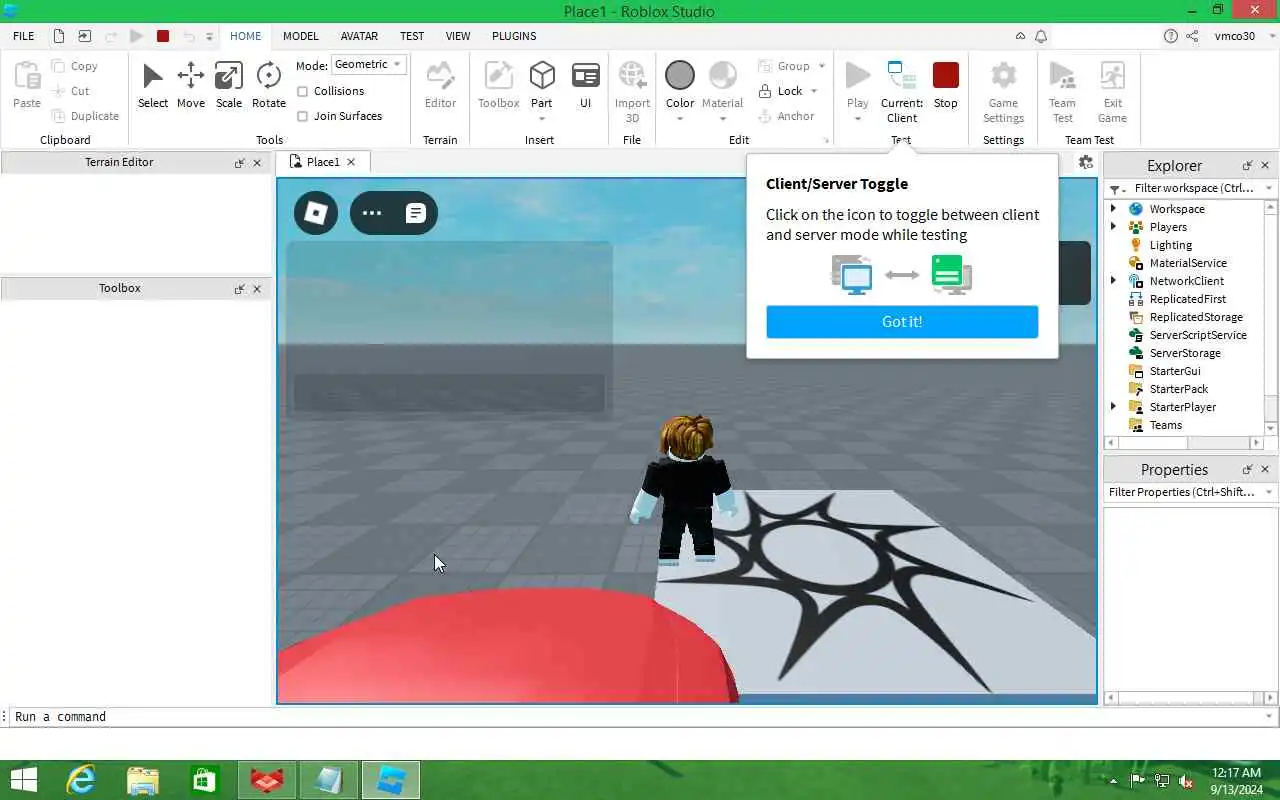Viewport: 1280px width, 800px height.
Task: Select the Select tool
Action: click(x=153, y=85)
